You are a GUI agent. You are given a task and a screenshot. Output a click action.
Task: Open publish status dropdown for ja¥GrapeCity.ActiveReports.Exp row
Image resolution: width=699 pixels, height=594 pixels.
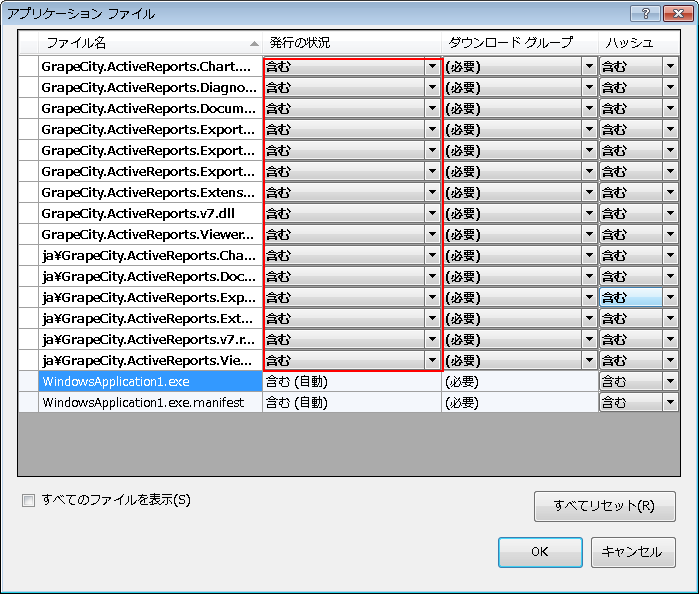432,297
